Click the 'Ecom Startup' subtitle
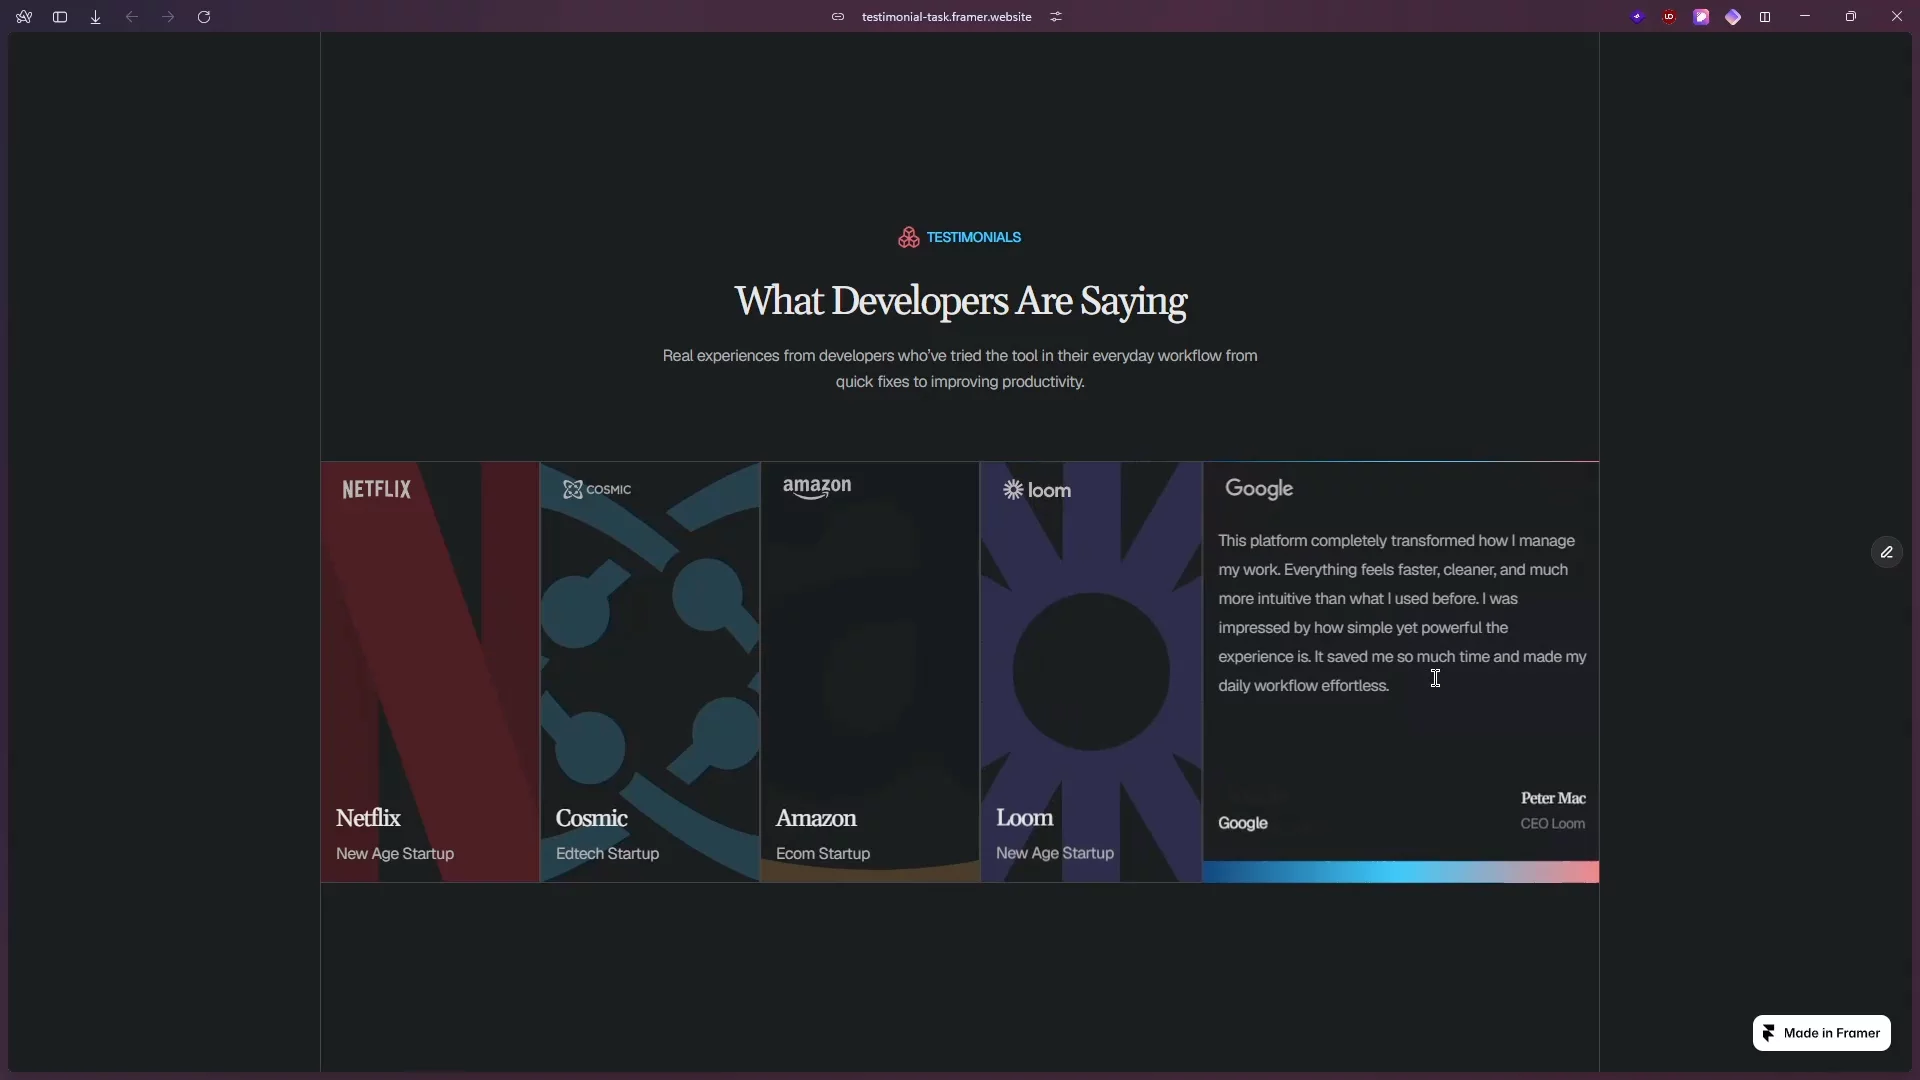Image resolution: width=1920 pixels, height=1080 pixels. tap(823, 854)
